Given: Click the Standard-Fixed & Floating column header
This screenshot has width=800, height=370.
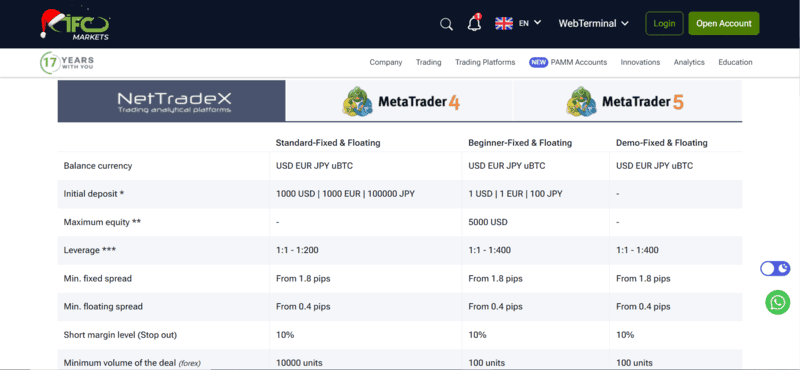Looking at the screenshot, I should (328, 143).
